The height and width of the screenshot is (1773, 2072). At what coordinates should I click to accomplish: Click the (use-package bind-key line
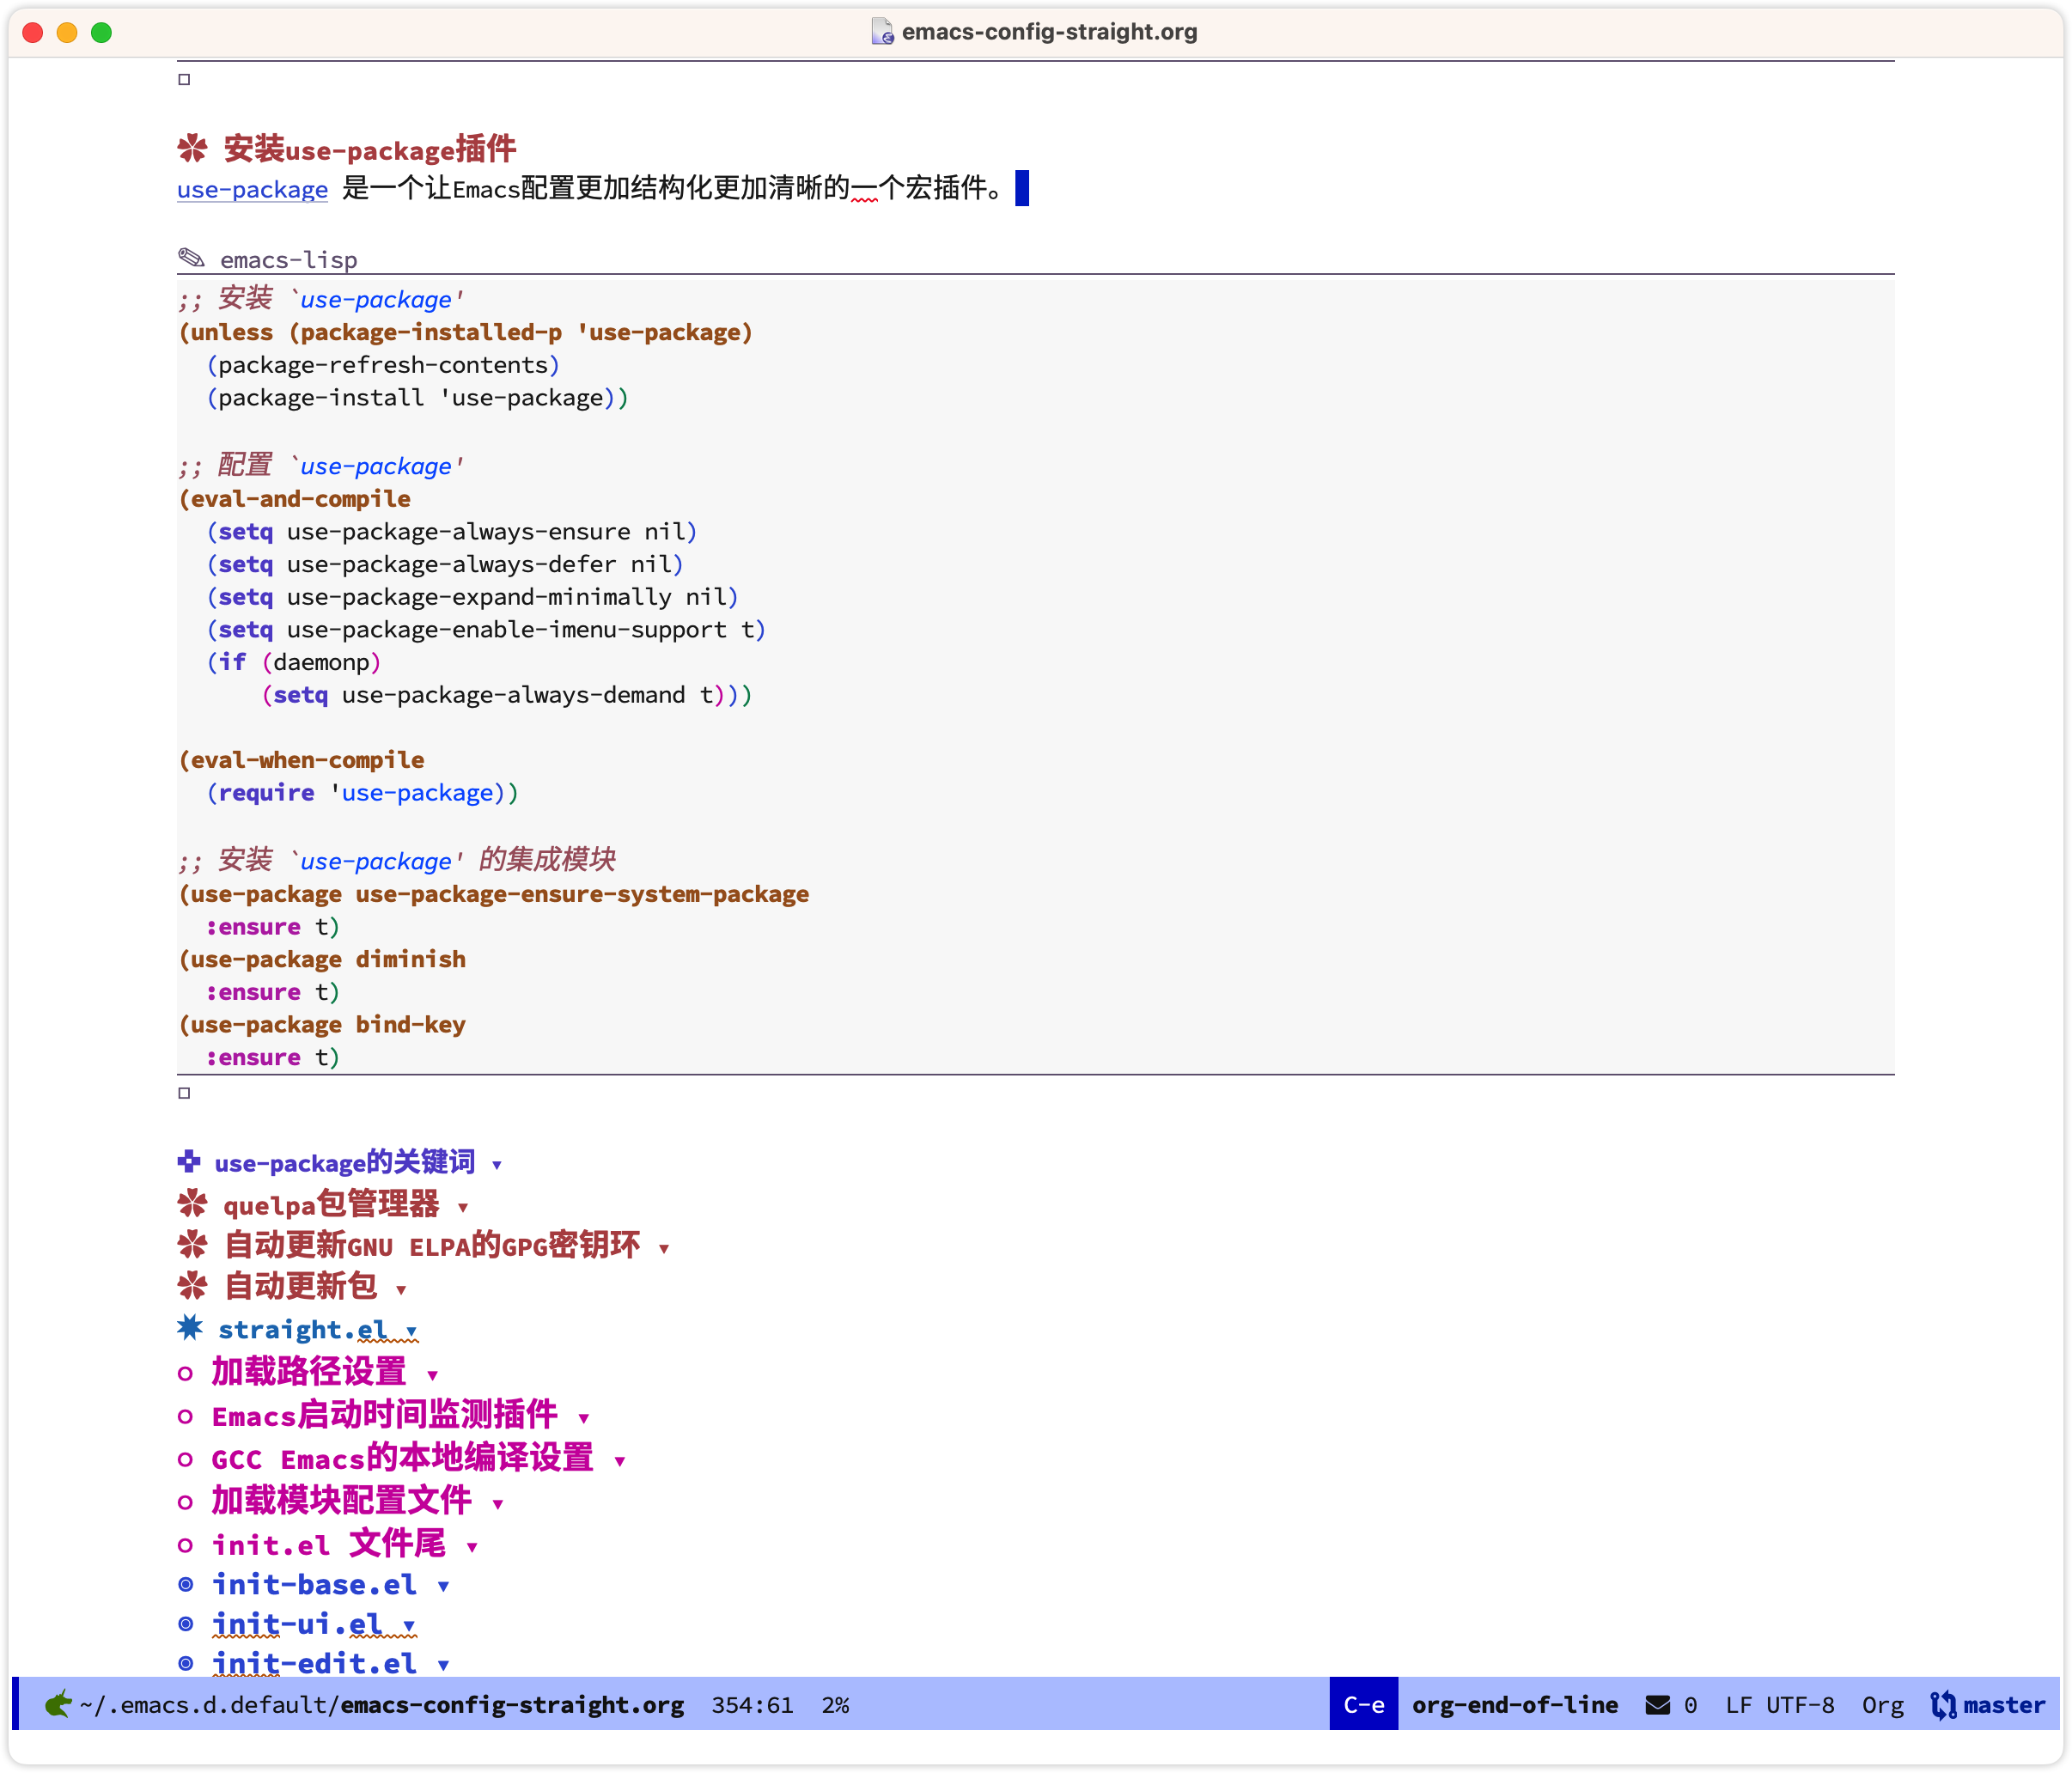point(322,1025)
